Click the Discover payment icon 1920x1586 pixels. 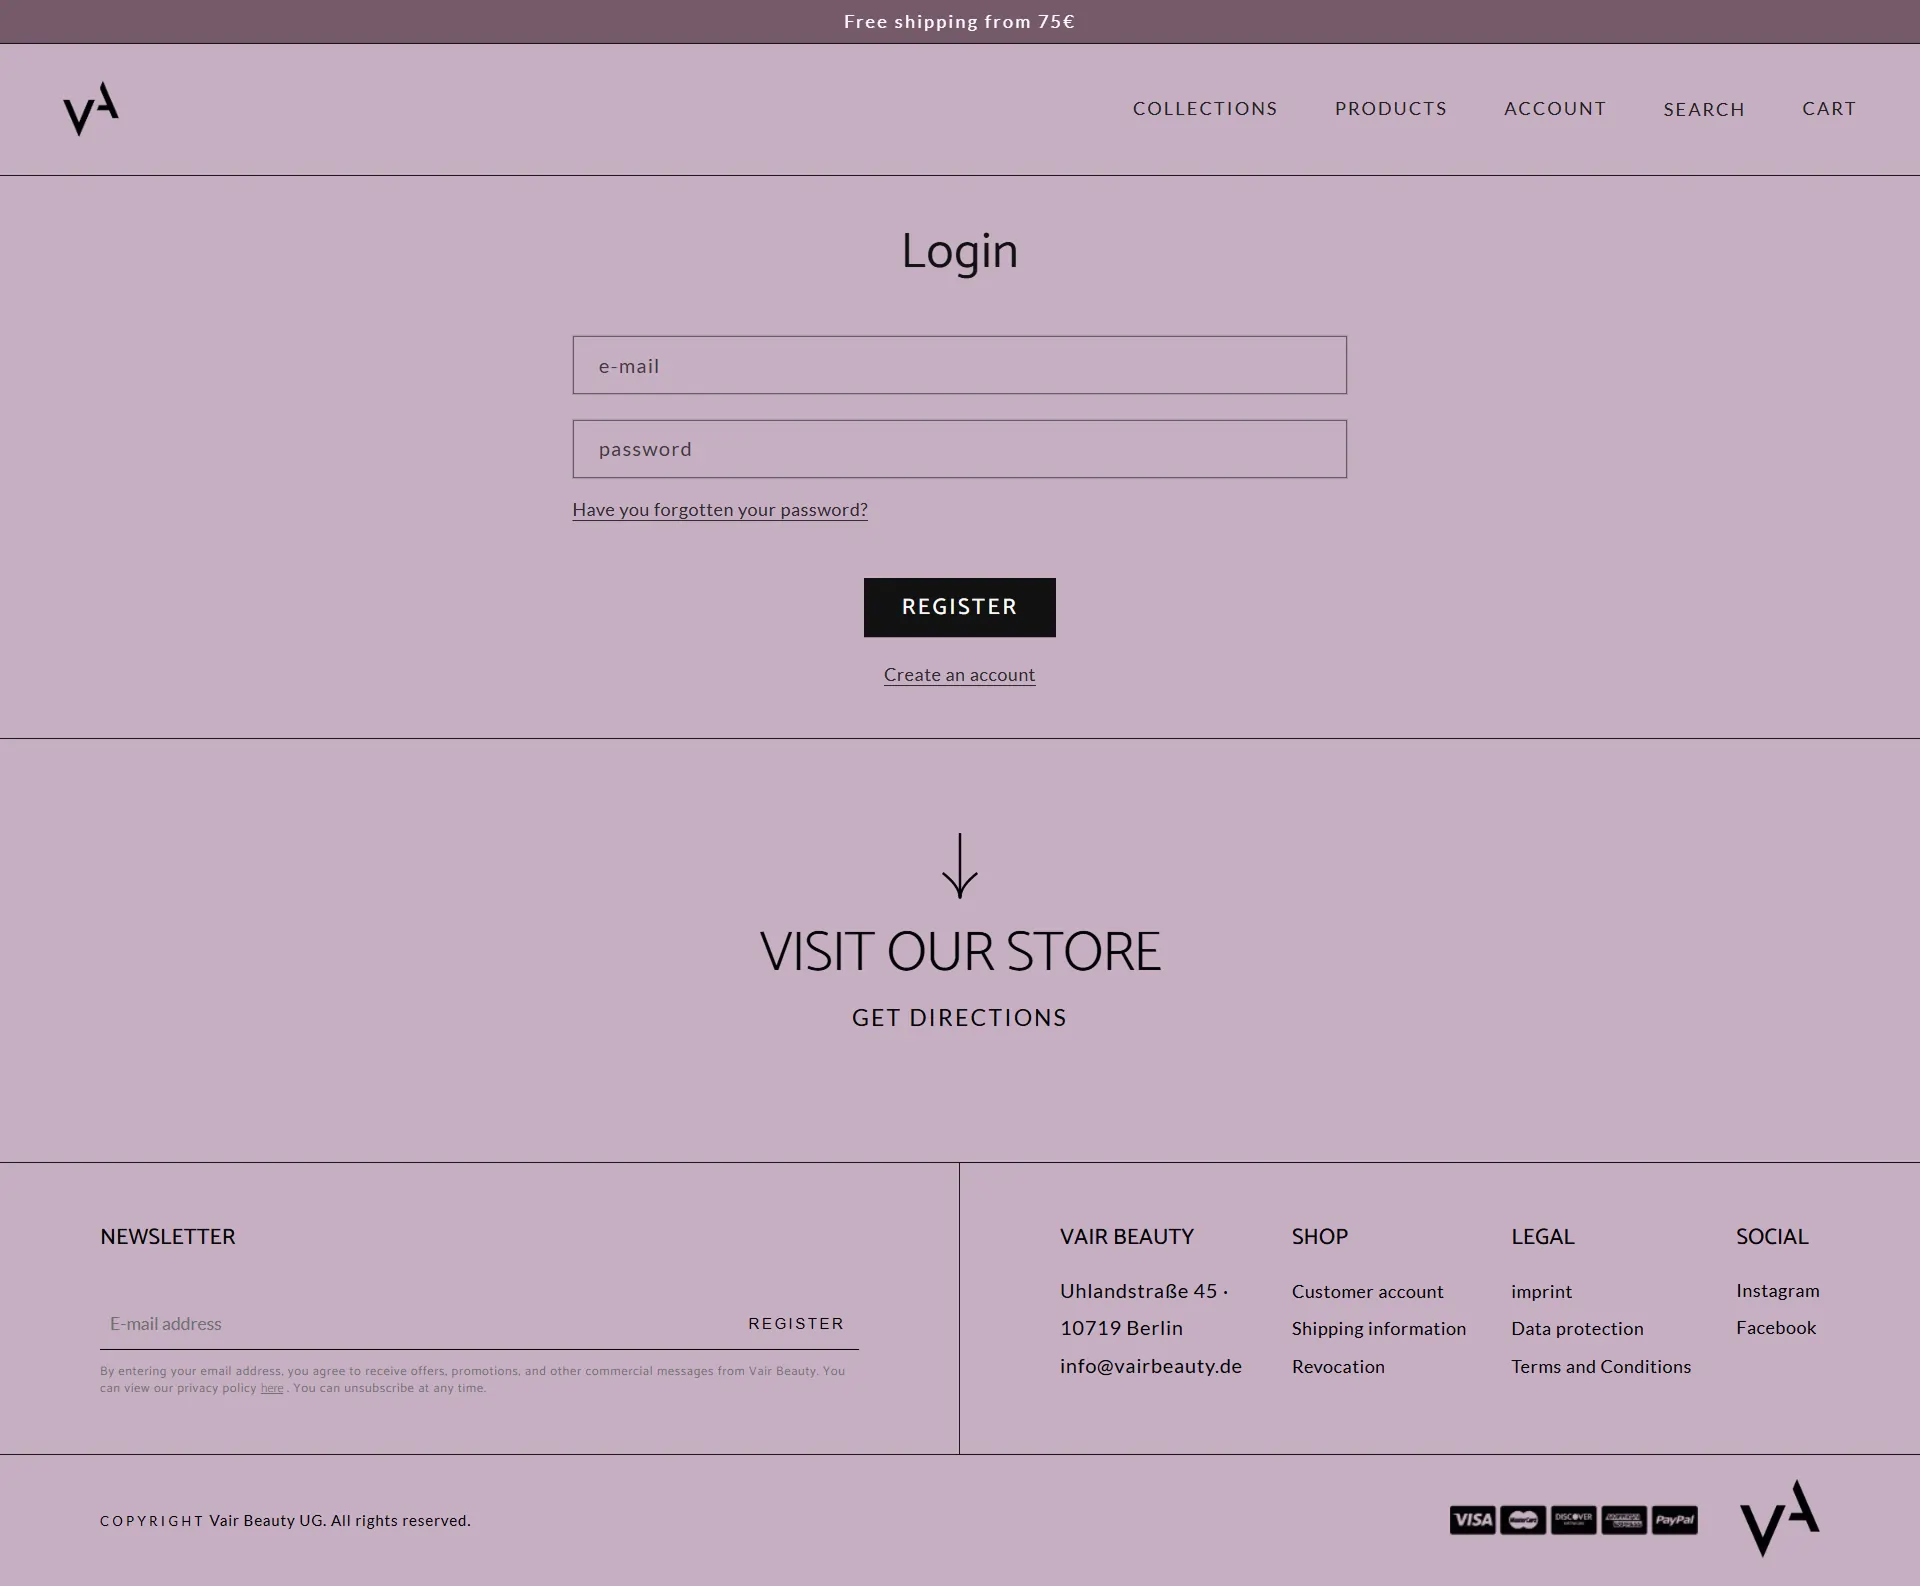(x=1573, y=1520)
